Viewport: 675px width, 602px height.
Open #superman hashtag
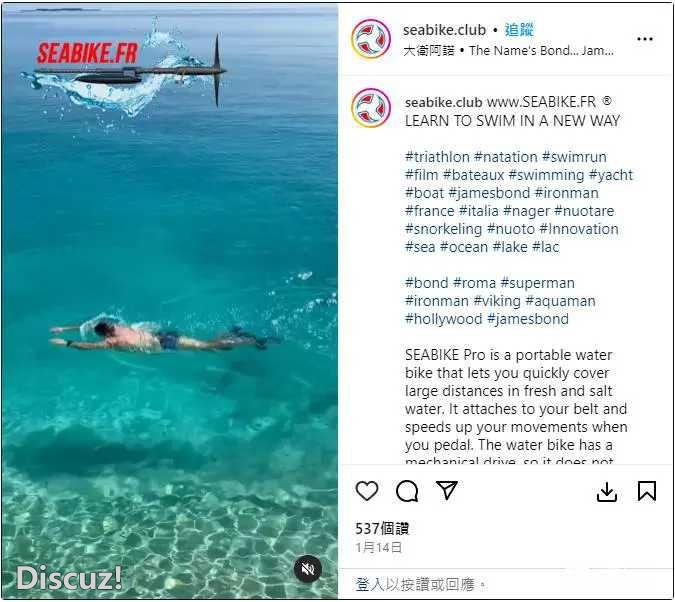(x=538, y=283)
